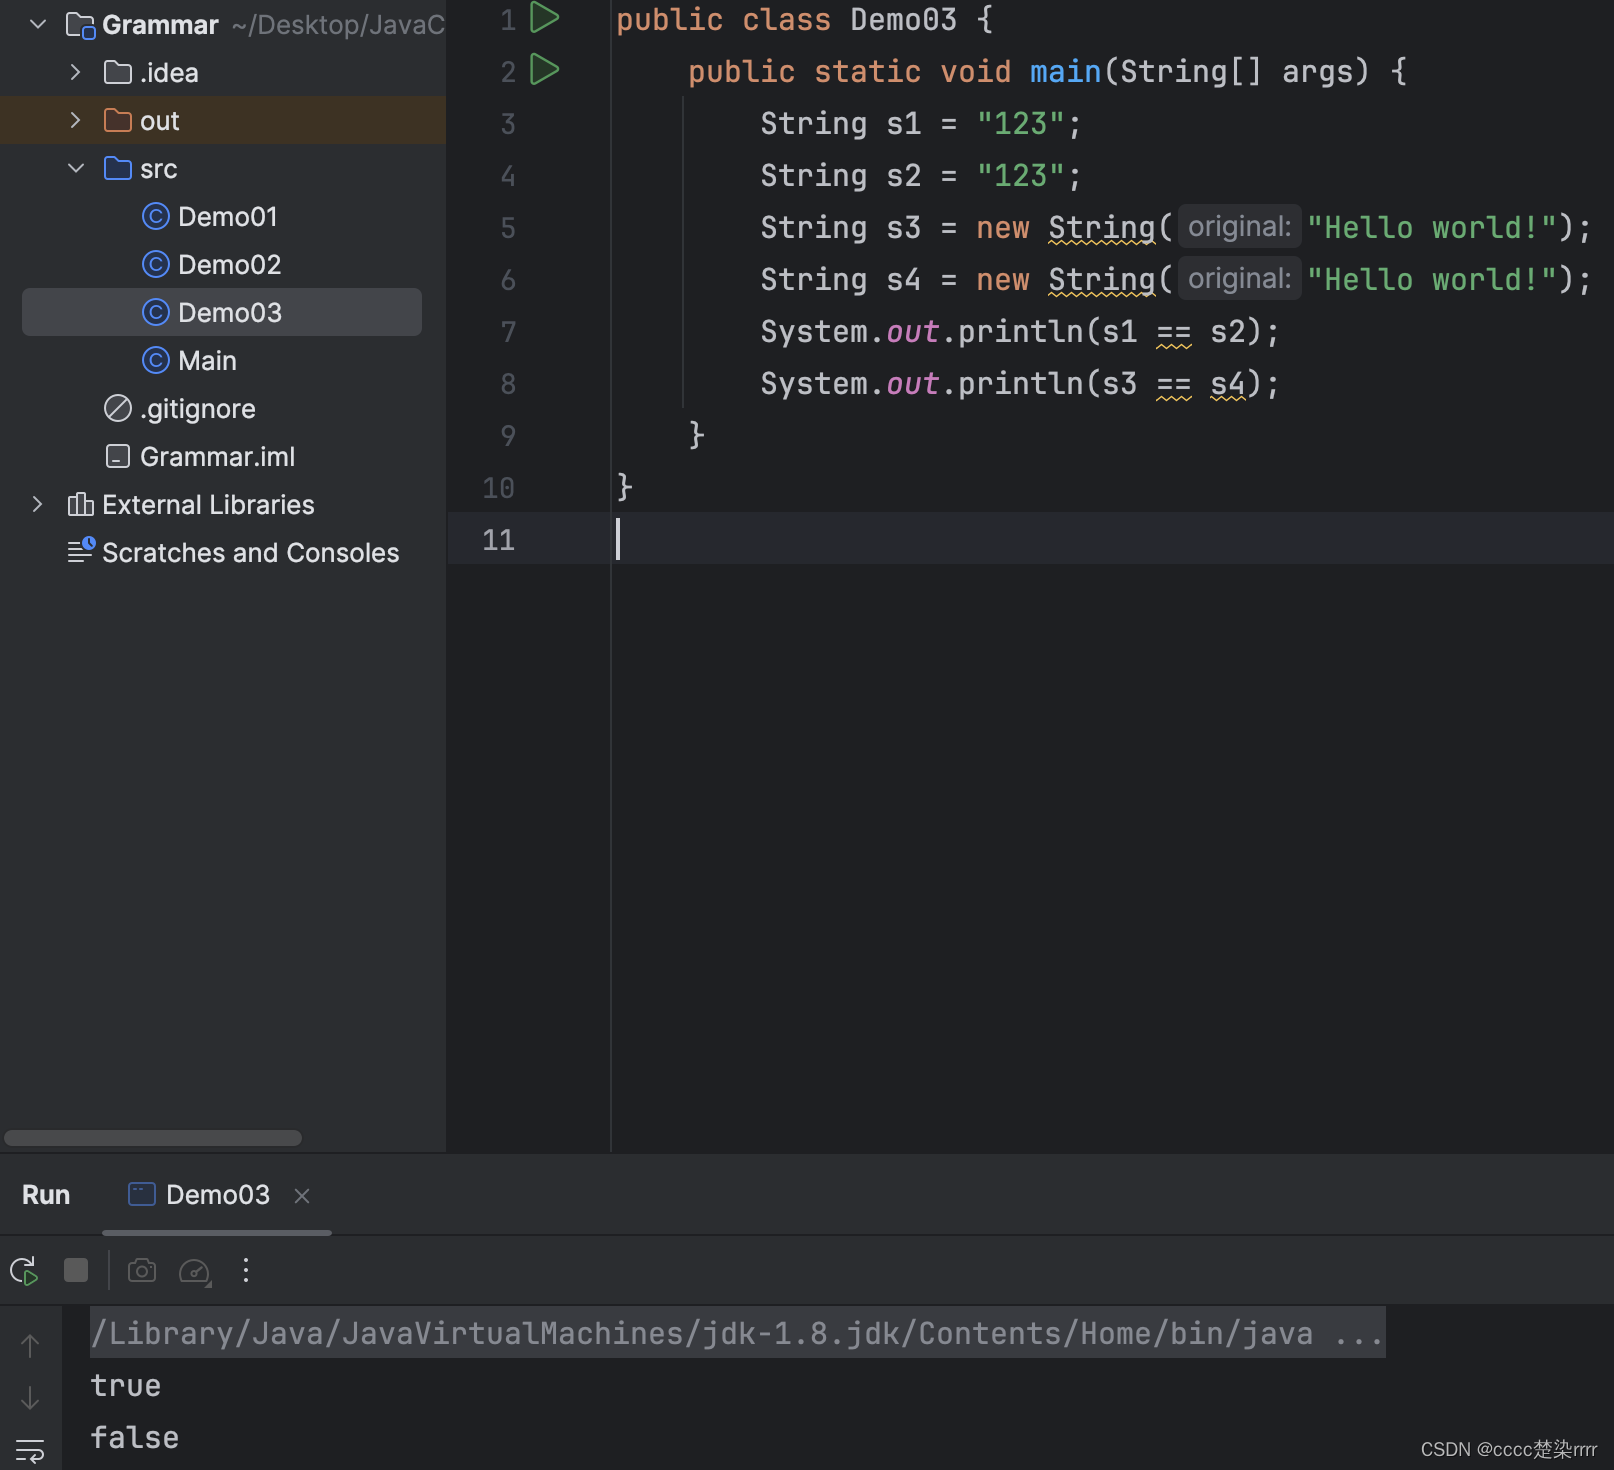The width and height of the screenshot is (1614, 1470).
Task: Click the Grammar project root name
Action: 160,24
